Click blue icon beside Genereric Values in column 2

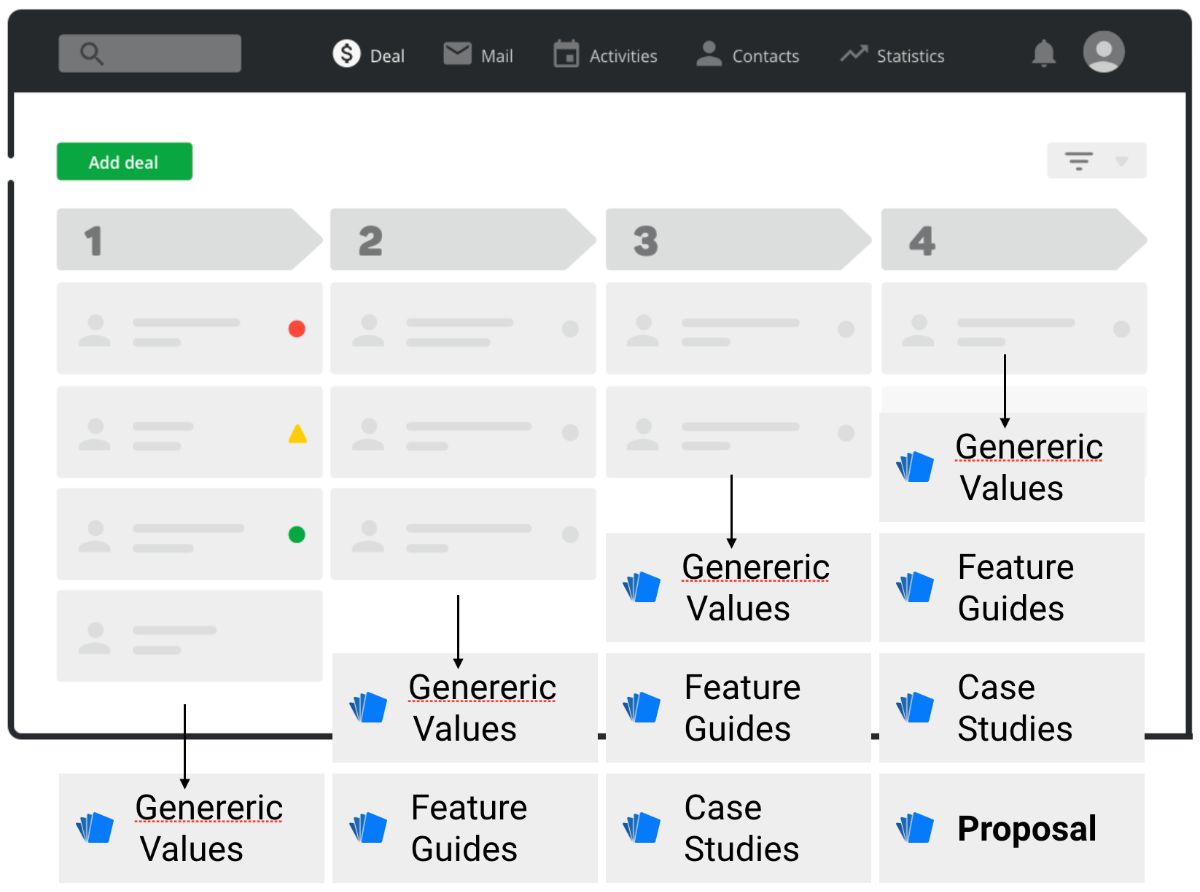point(368,707)
